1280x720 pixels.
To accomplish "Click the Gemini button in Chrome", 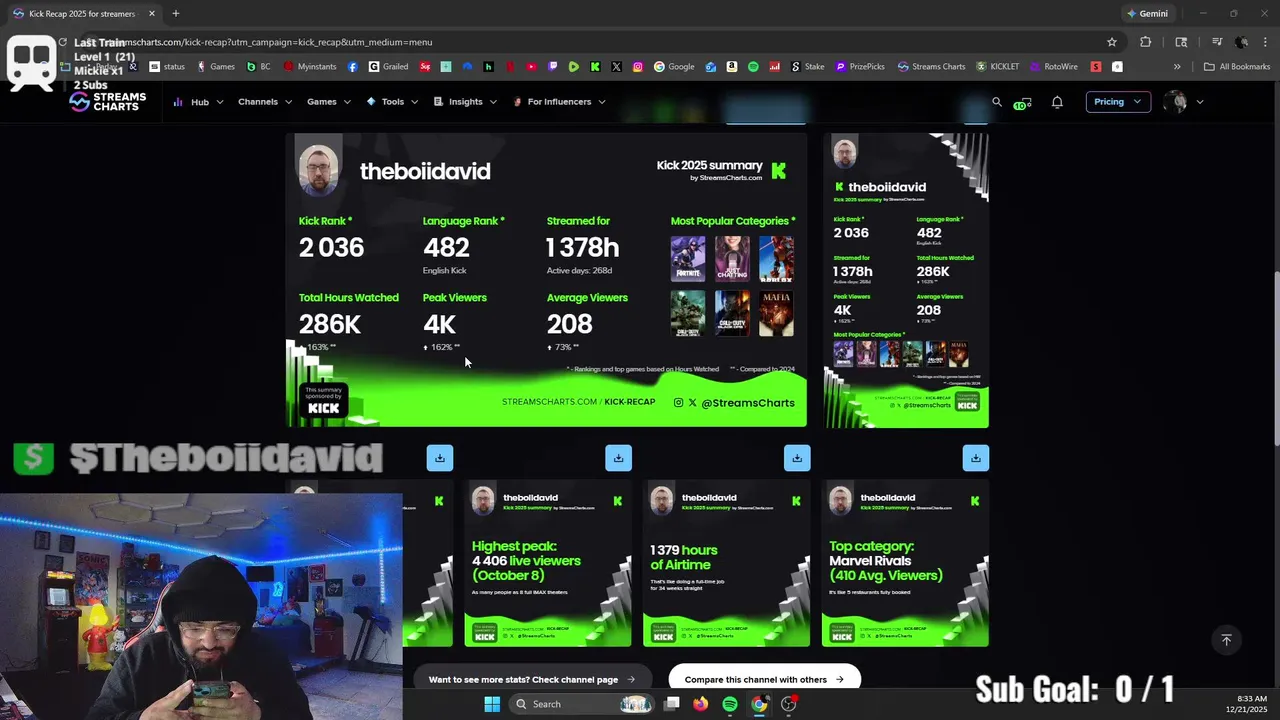I will point(1146,14).
